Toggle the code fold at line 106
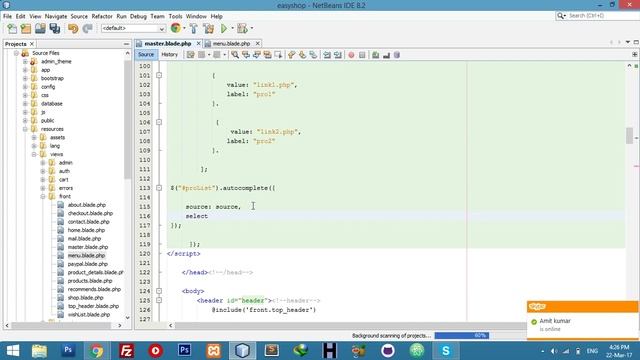 coord(159,122)
